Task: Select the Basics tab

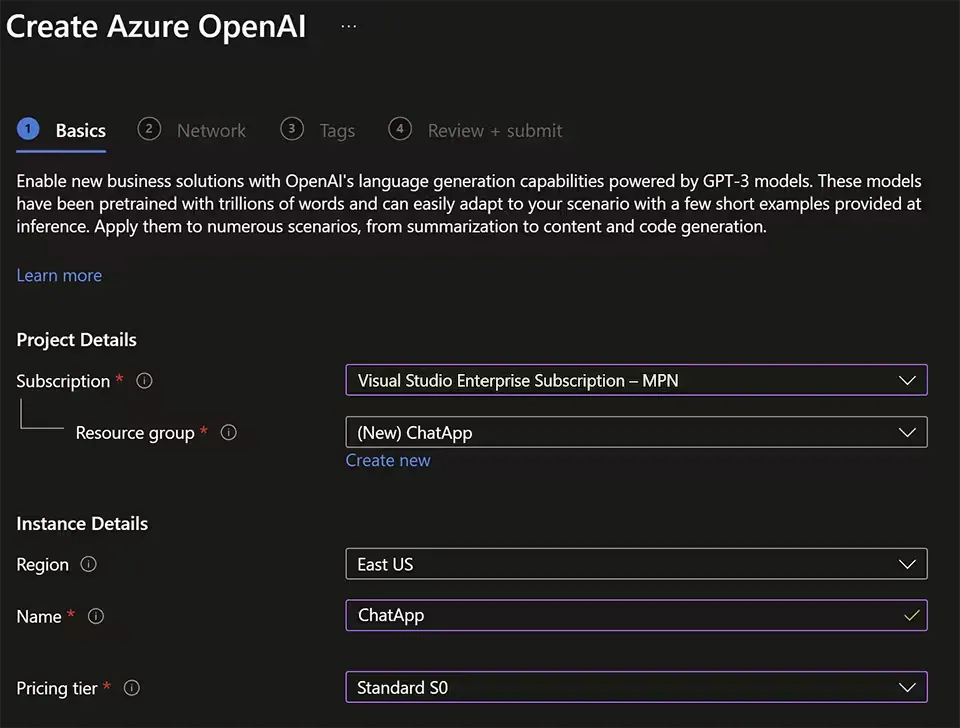Action: 80,130
